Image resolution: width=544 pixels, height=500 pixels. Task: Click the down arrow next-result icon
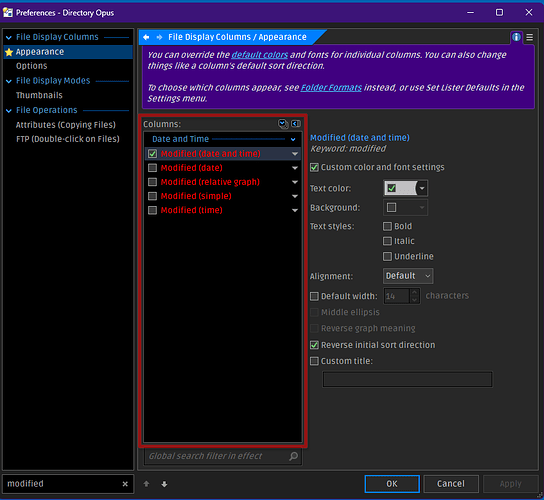coord(164,484)
